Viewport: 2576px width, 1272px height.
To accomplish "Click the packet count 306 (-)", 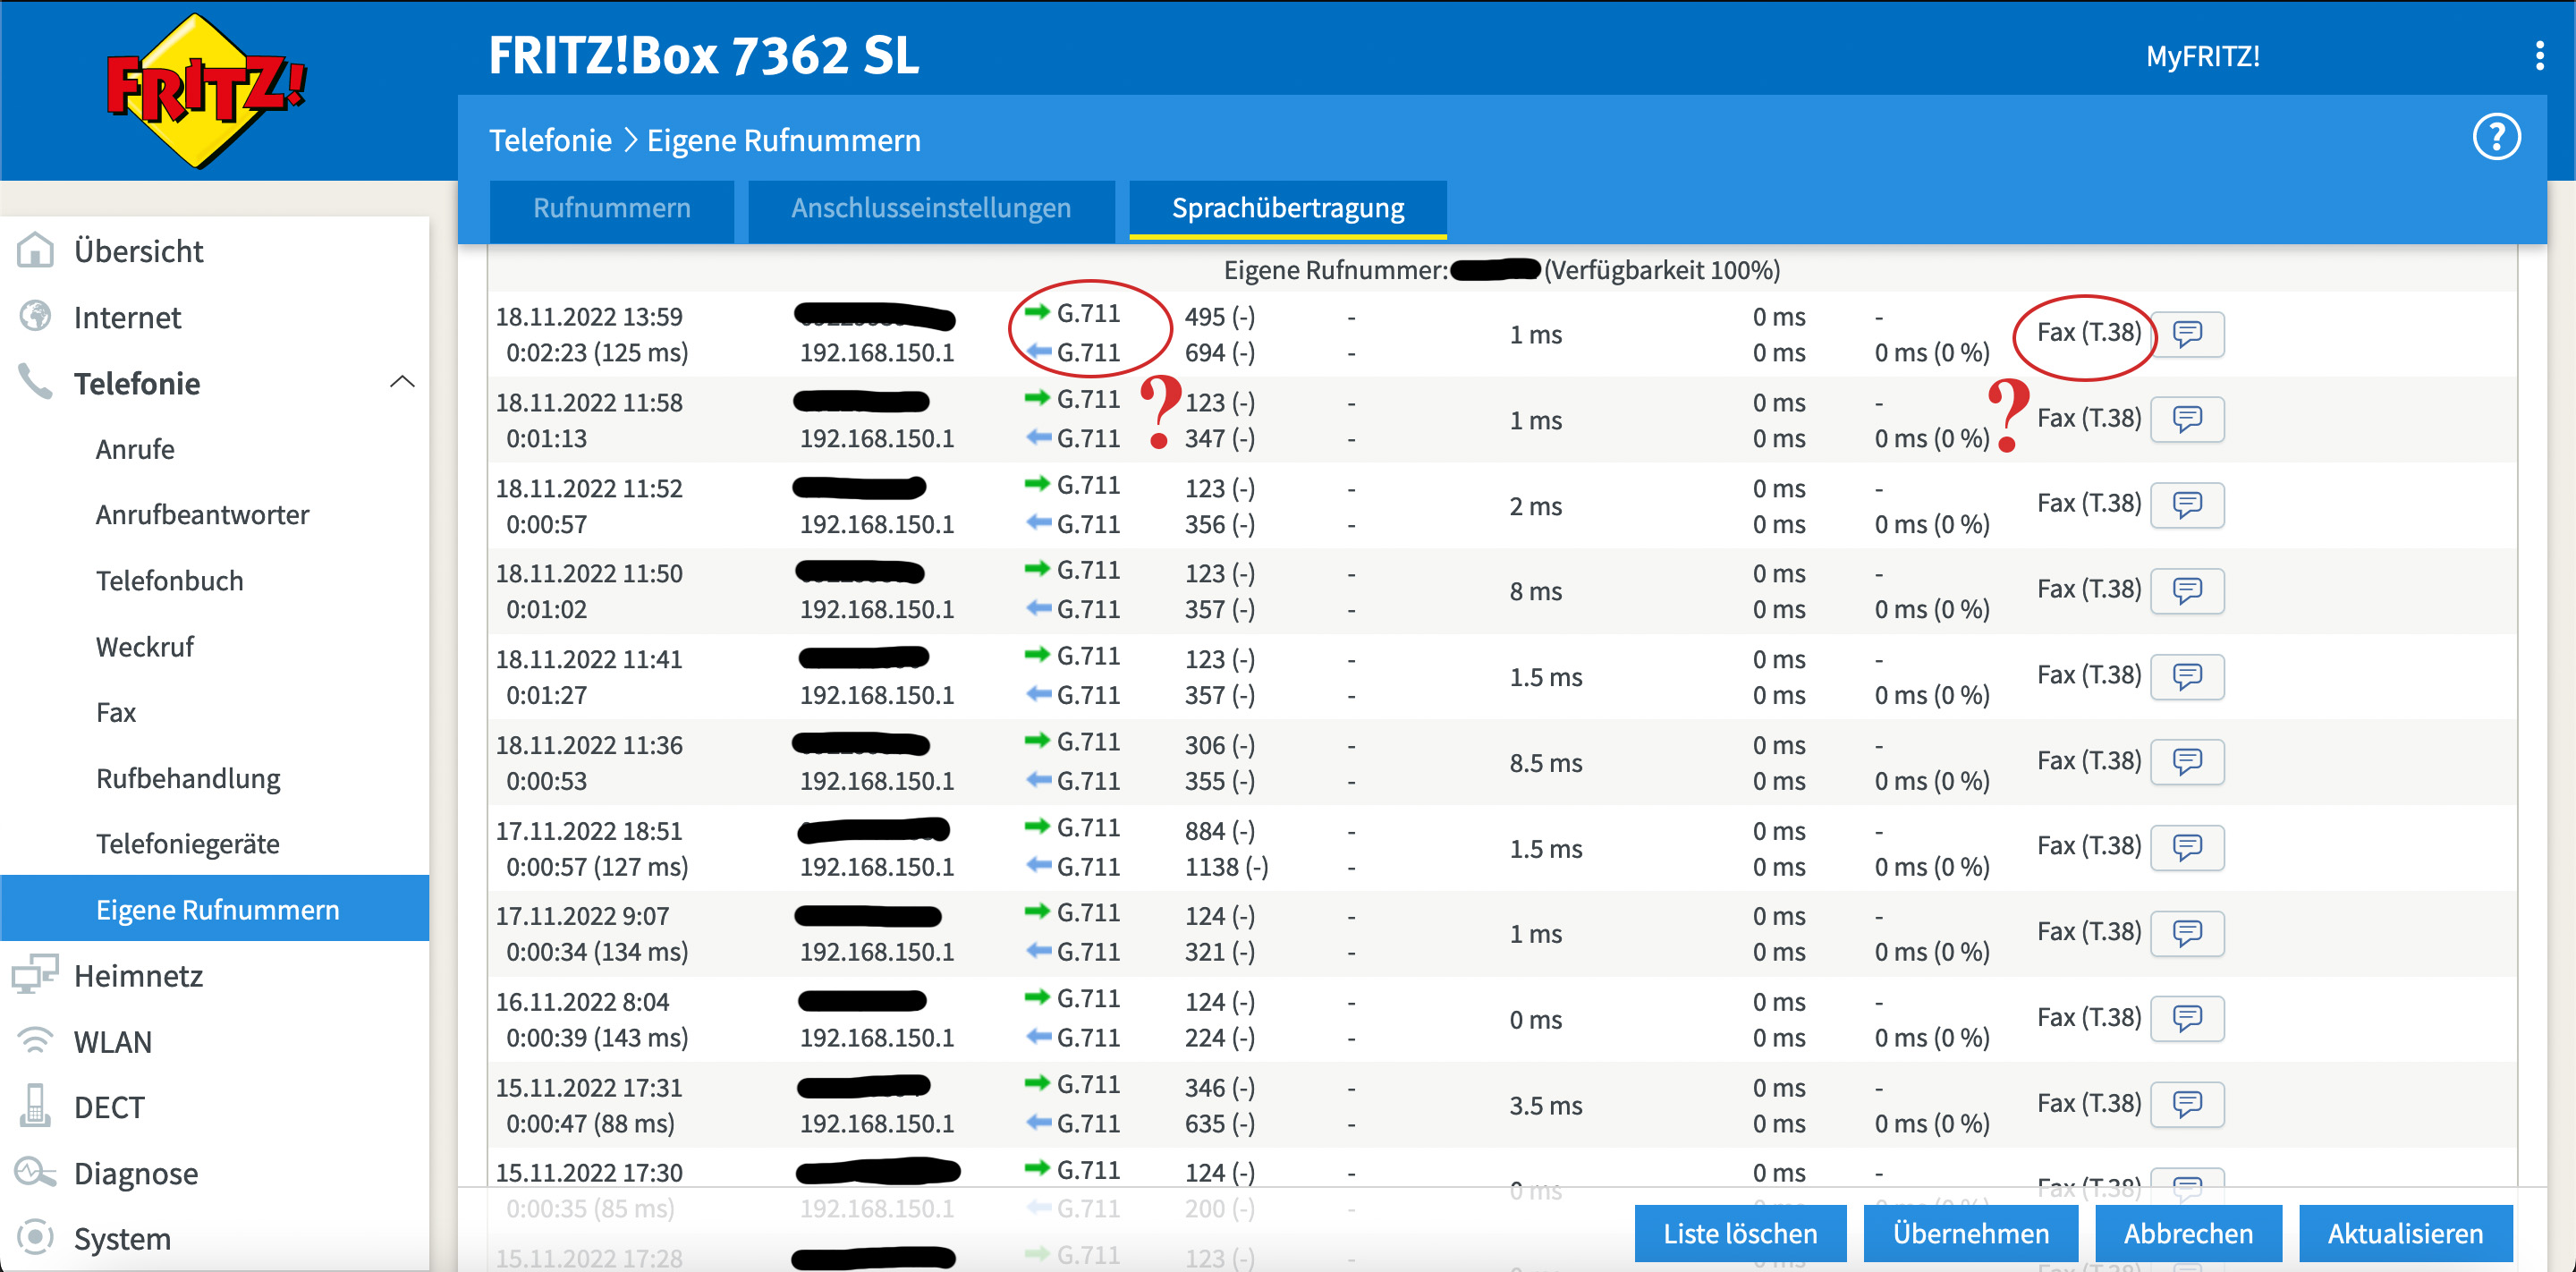I will (1219, 744).
